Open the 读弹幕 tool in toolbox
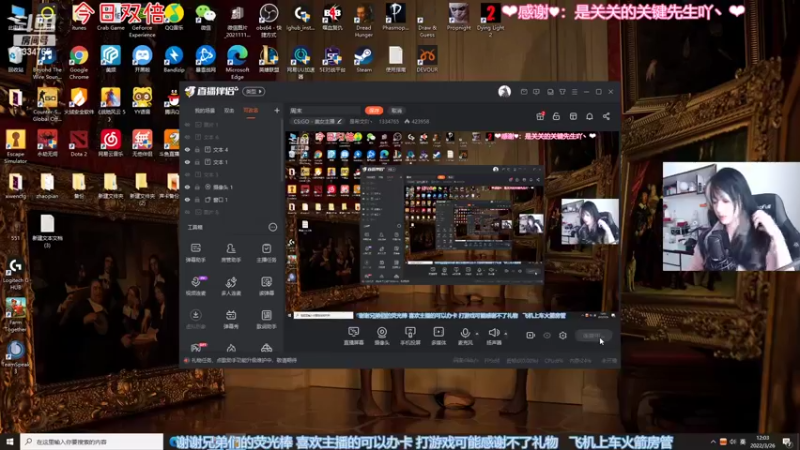This screenshot has width=800, height=450. click(x=266, y=286)
